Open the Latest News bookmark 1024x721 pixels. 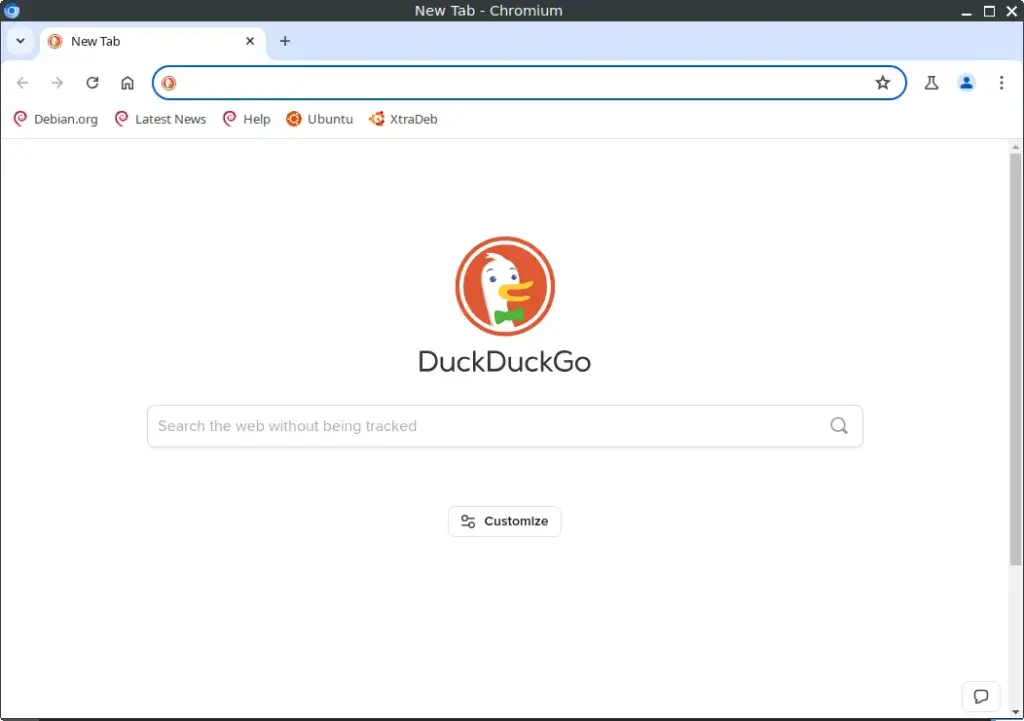click(161, 119)
